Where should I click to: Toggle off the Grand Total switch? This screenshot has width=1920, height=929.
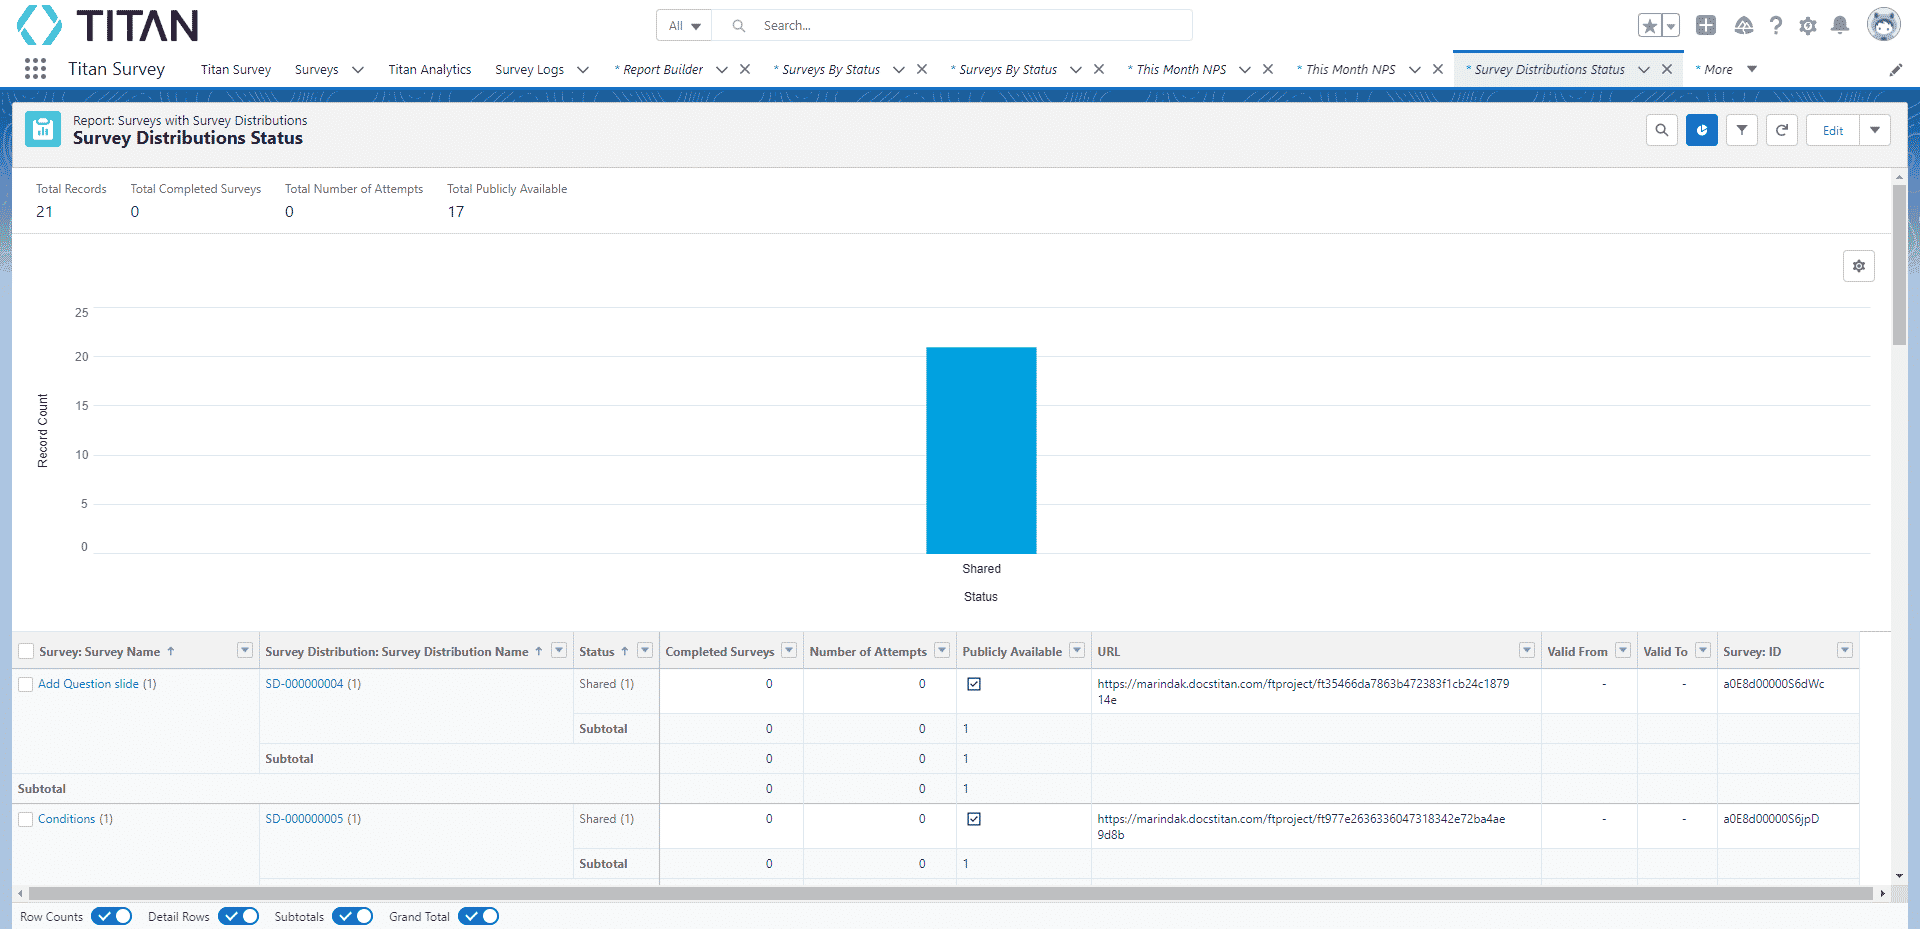(478, 916)
